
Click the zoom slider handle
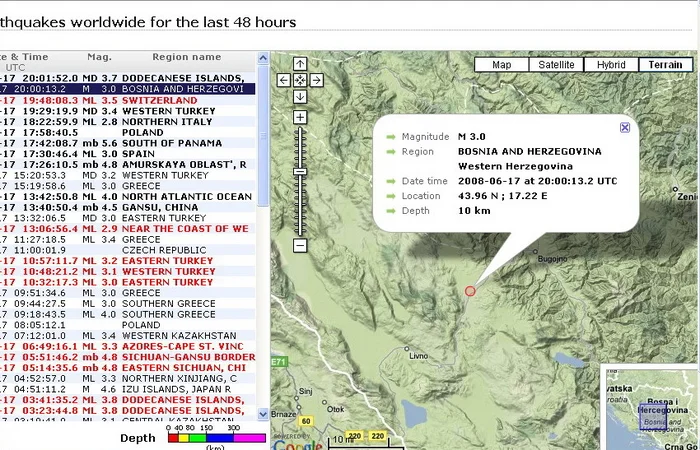tap(300, 172)
